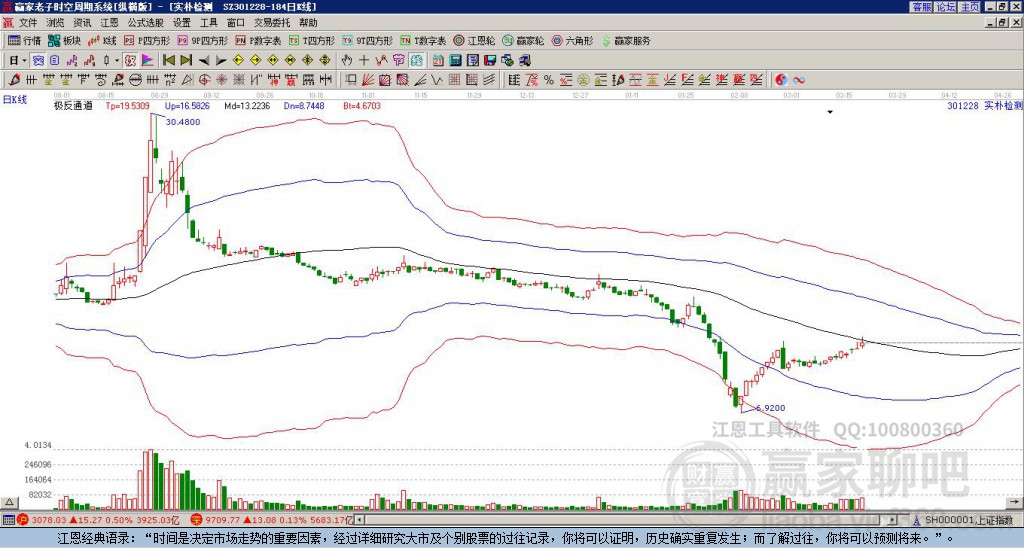Click the jump-to-first-bar green arrow icon
Viewport: 1024px width, 548px height.
pyautogui.click(x=168, y=61)
